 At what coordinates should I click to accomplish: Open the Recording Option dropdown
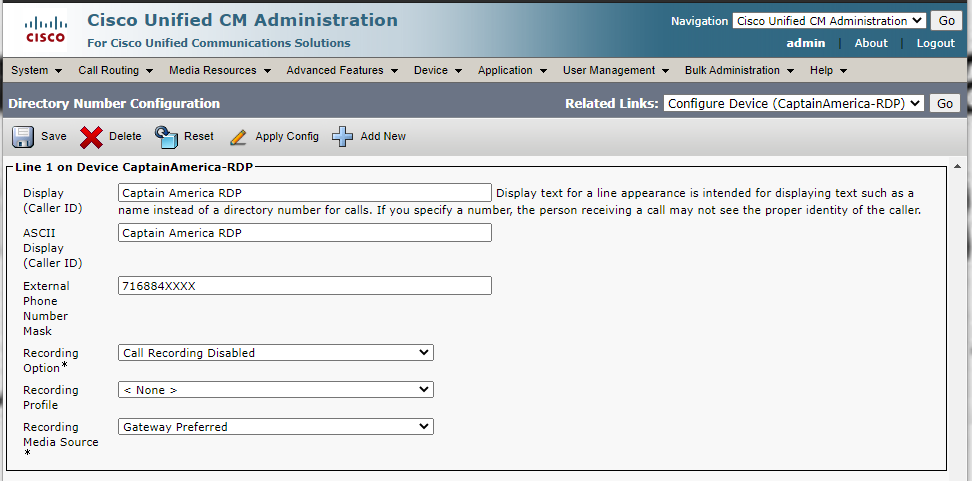click(276, 353)
